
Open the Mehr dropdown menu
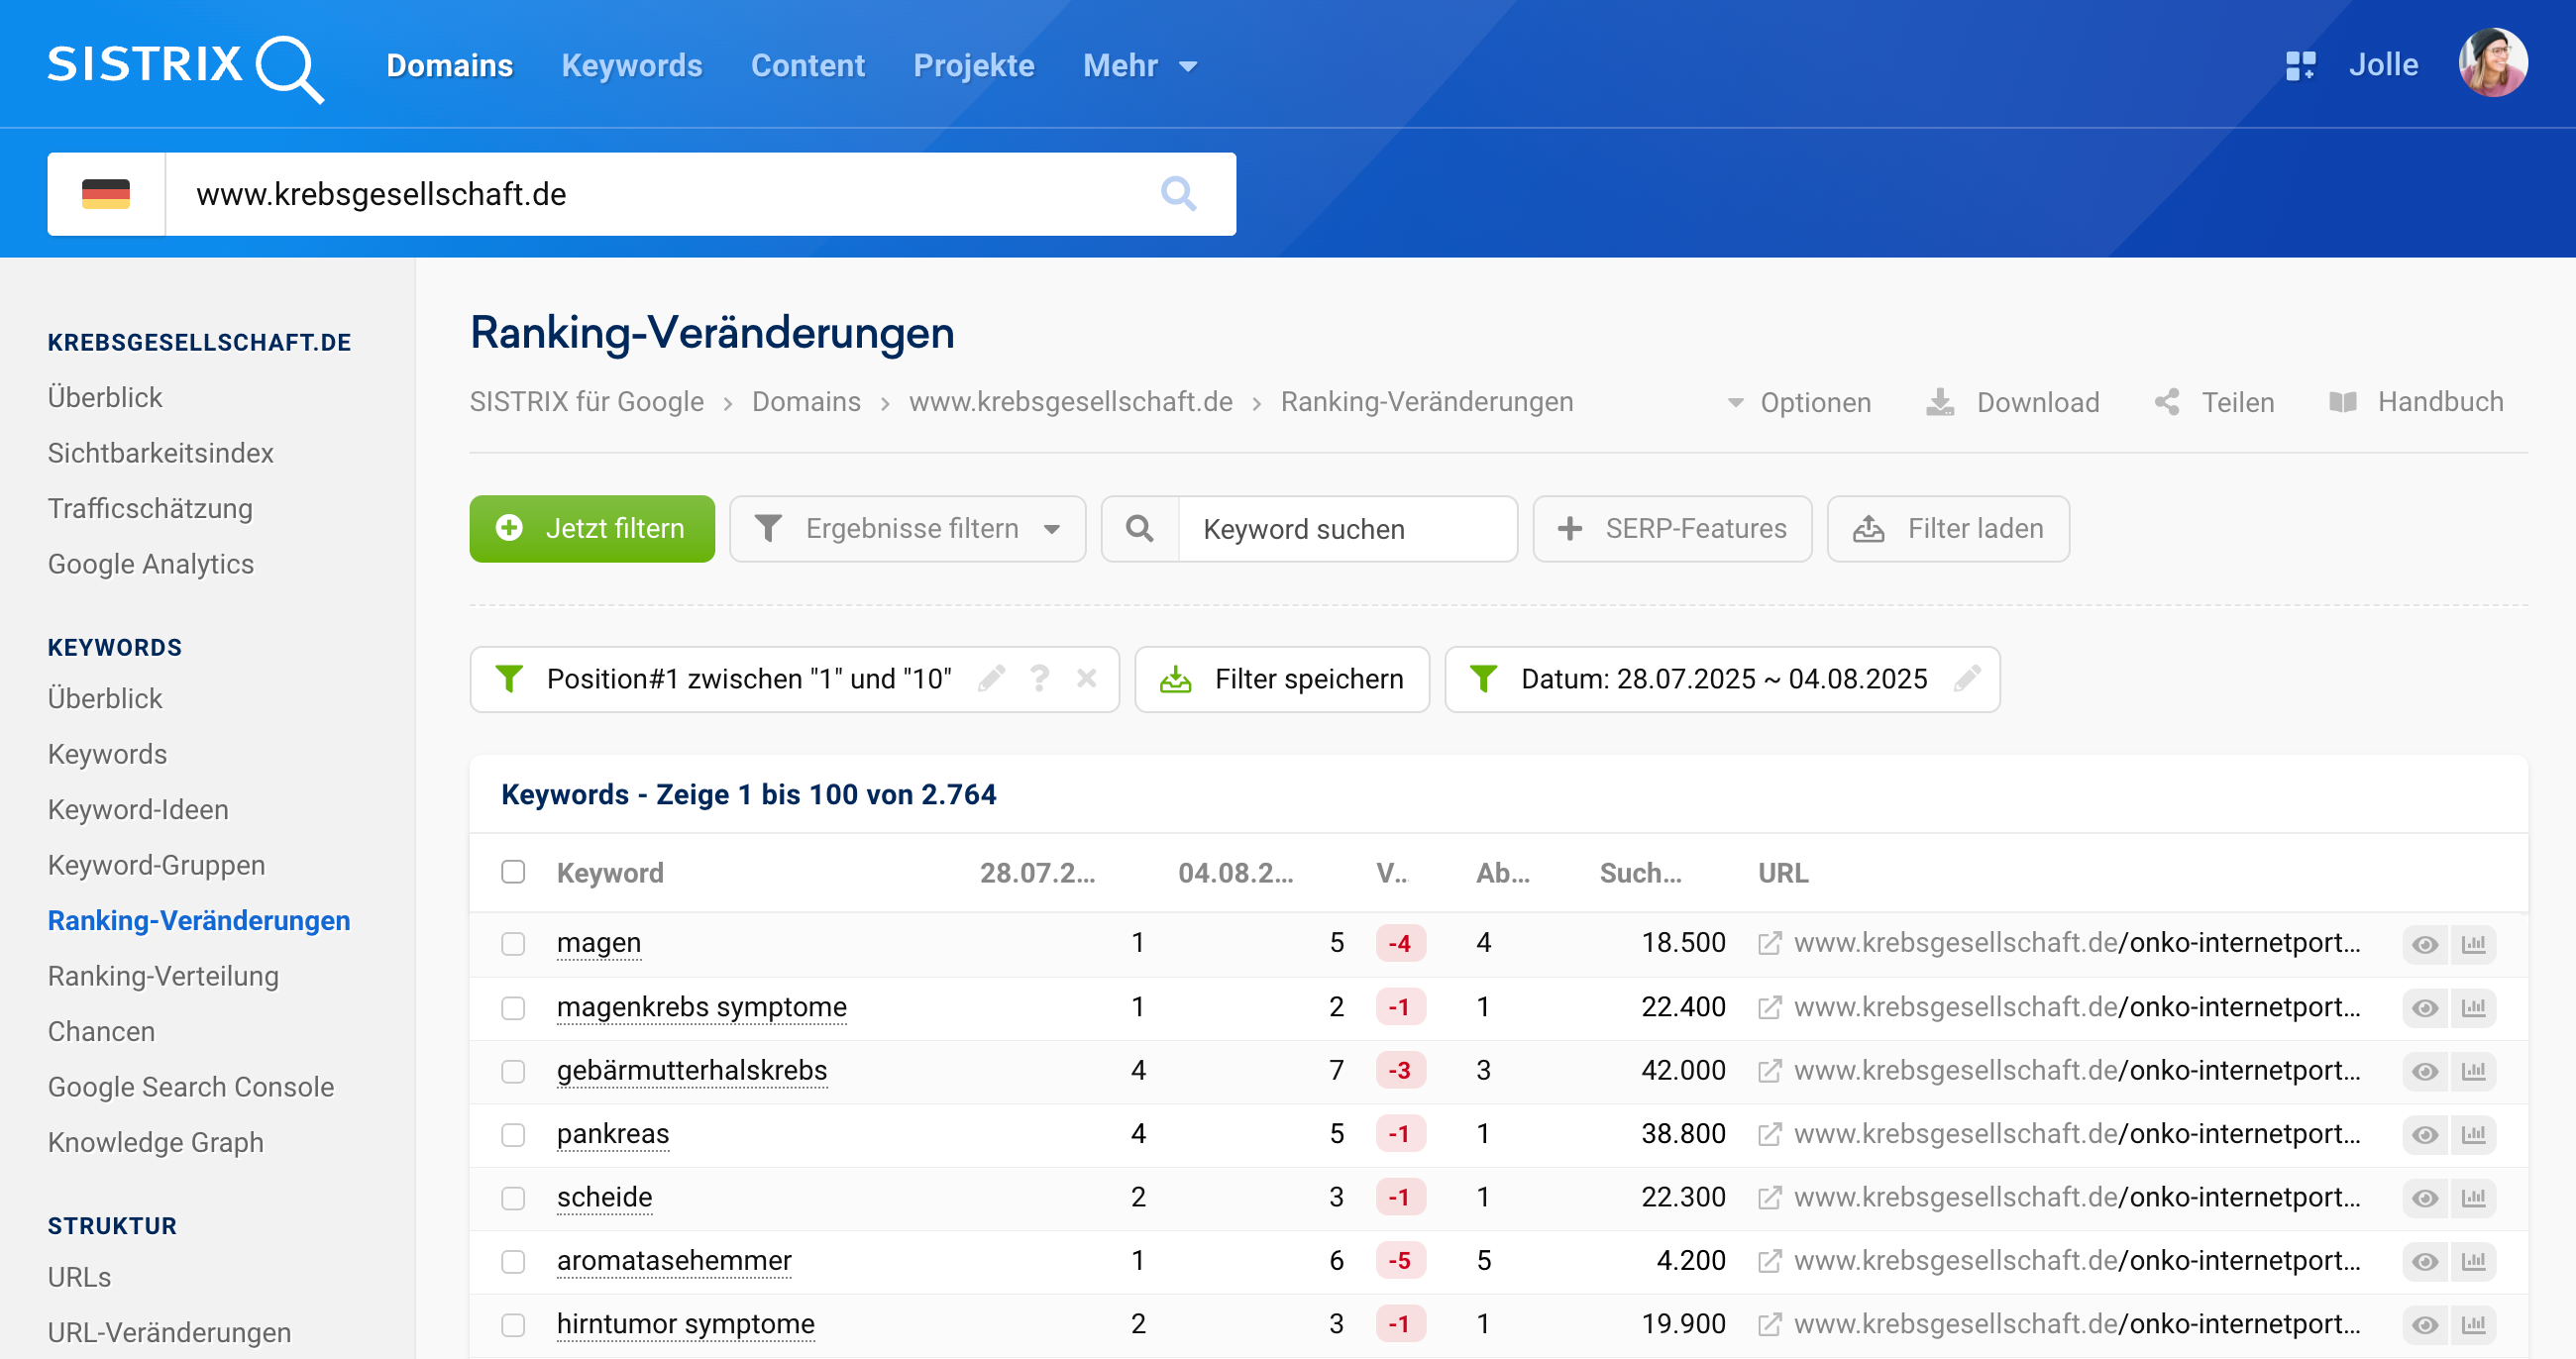[1138, 65]
